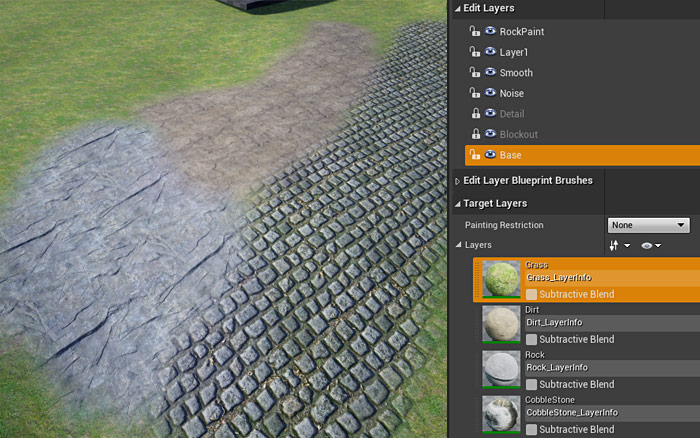Toggle visibility of Detail layer
The image size is (700, 438).
pos(490,113)
